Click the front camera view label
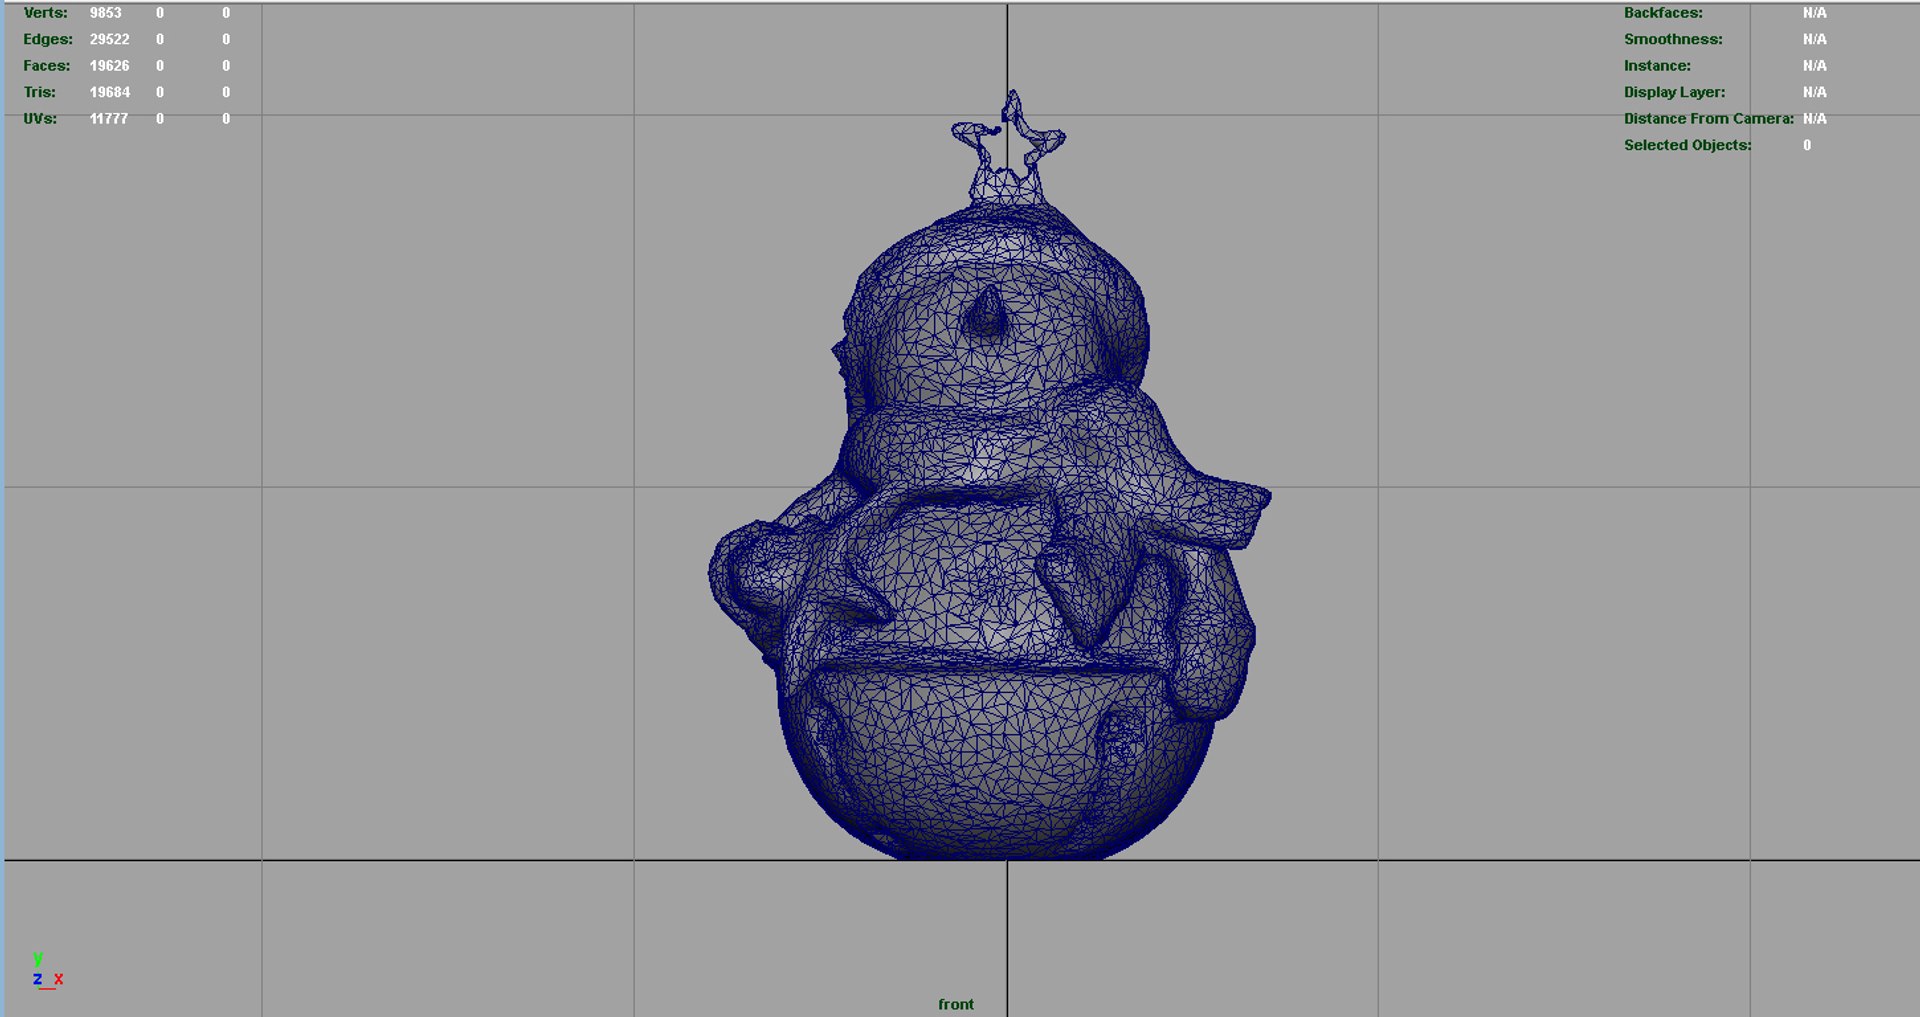 click(x=956, y=1004)
